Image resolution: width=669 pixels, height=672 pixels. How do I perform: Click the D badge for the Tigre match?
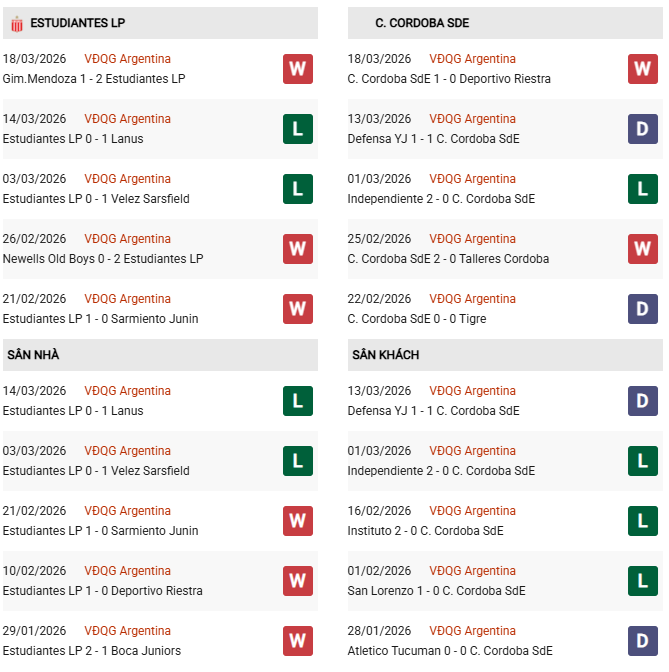pyautogui.click(x=642, y=309)
